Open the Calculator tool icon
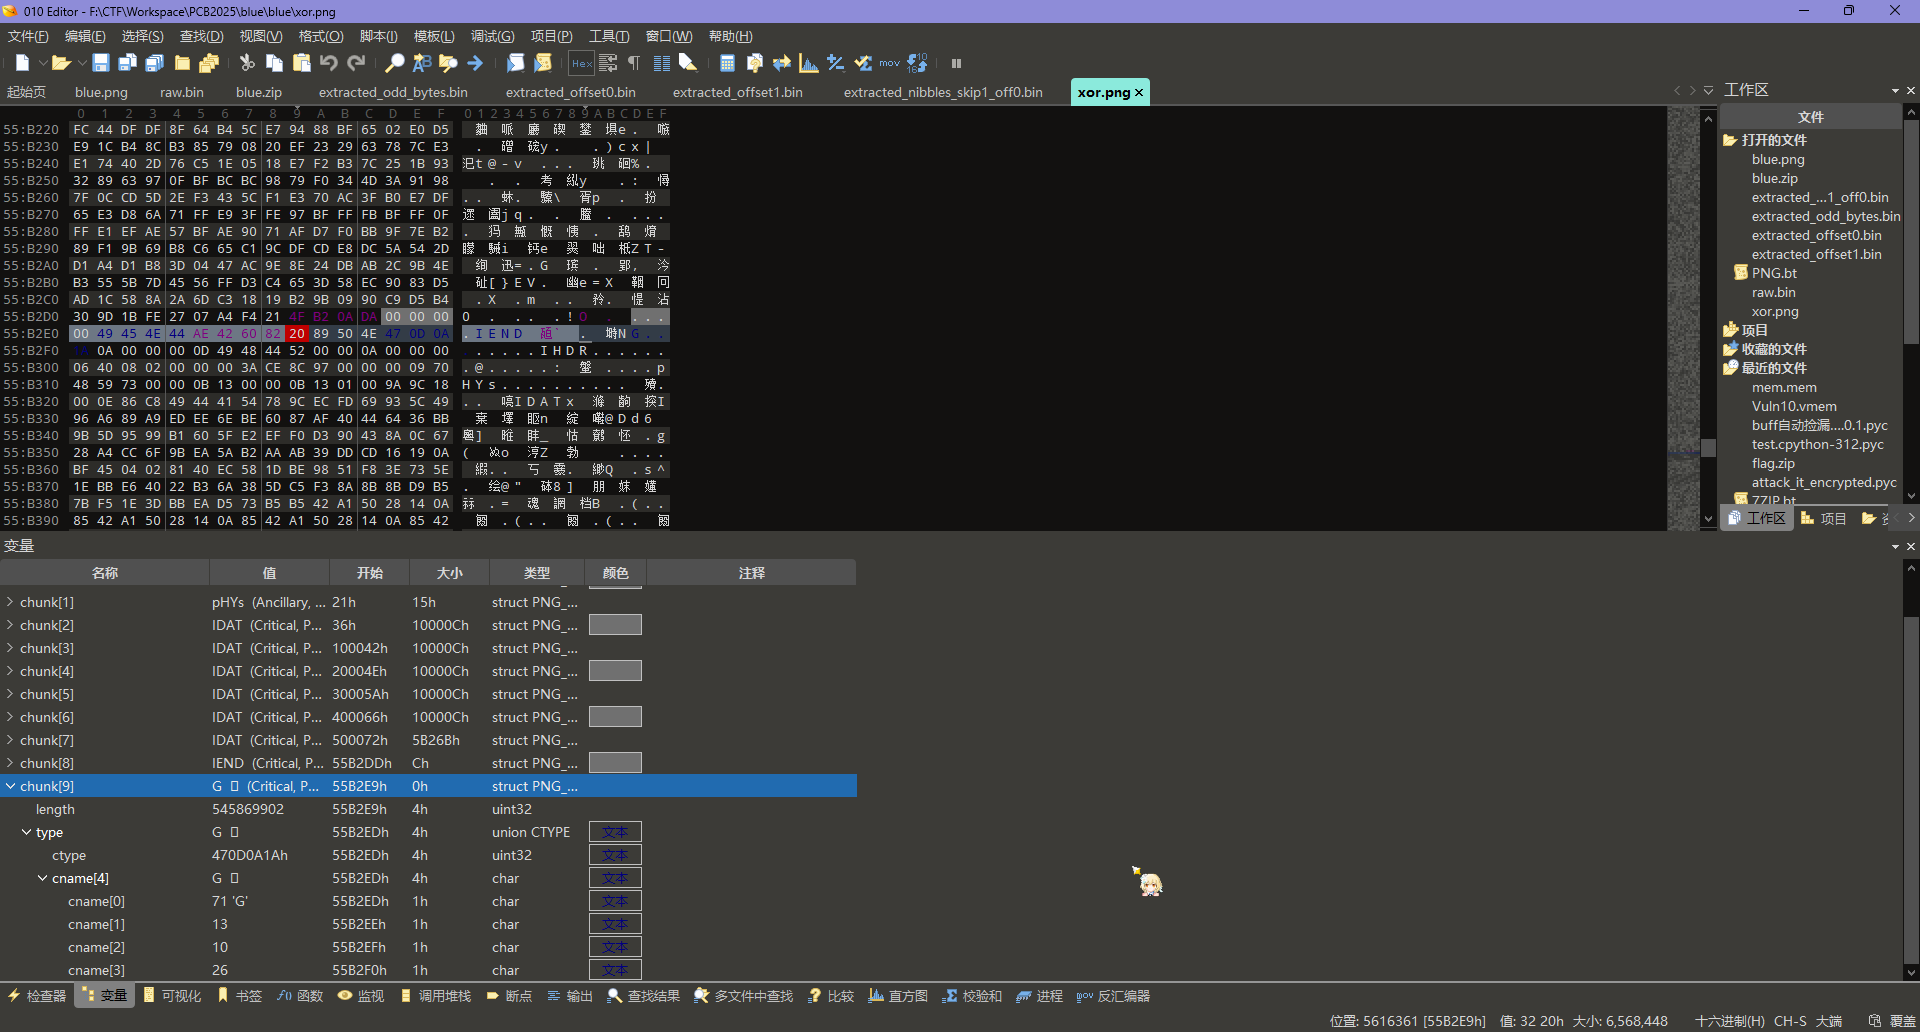The width and height of the screenshot is (1920, 1032). 727,63
